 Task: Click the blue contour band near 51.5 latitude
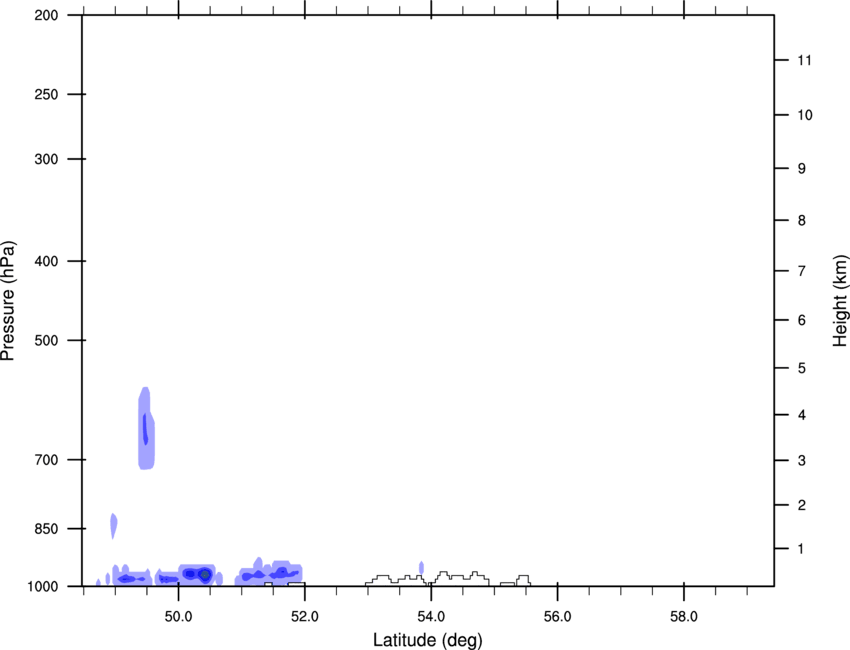pyautogui.click(x=269, y=572)
